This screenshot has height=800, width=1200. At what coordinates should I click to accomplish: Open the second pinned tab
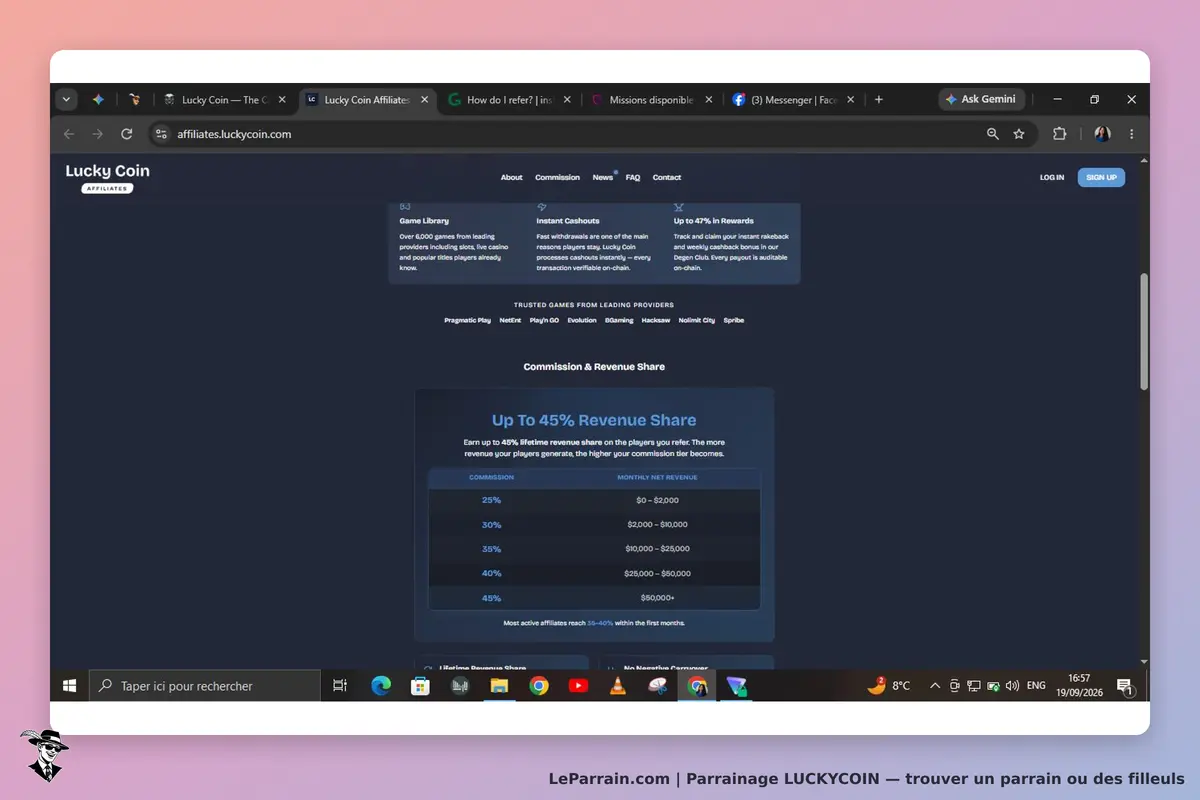(x=134, y=100)
